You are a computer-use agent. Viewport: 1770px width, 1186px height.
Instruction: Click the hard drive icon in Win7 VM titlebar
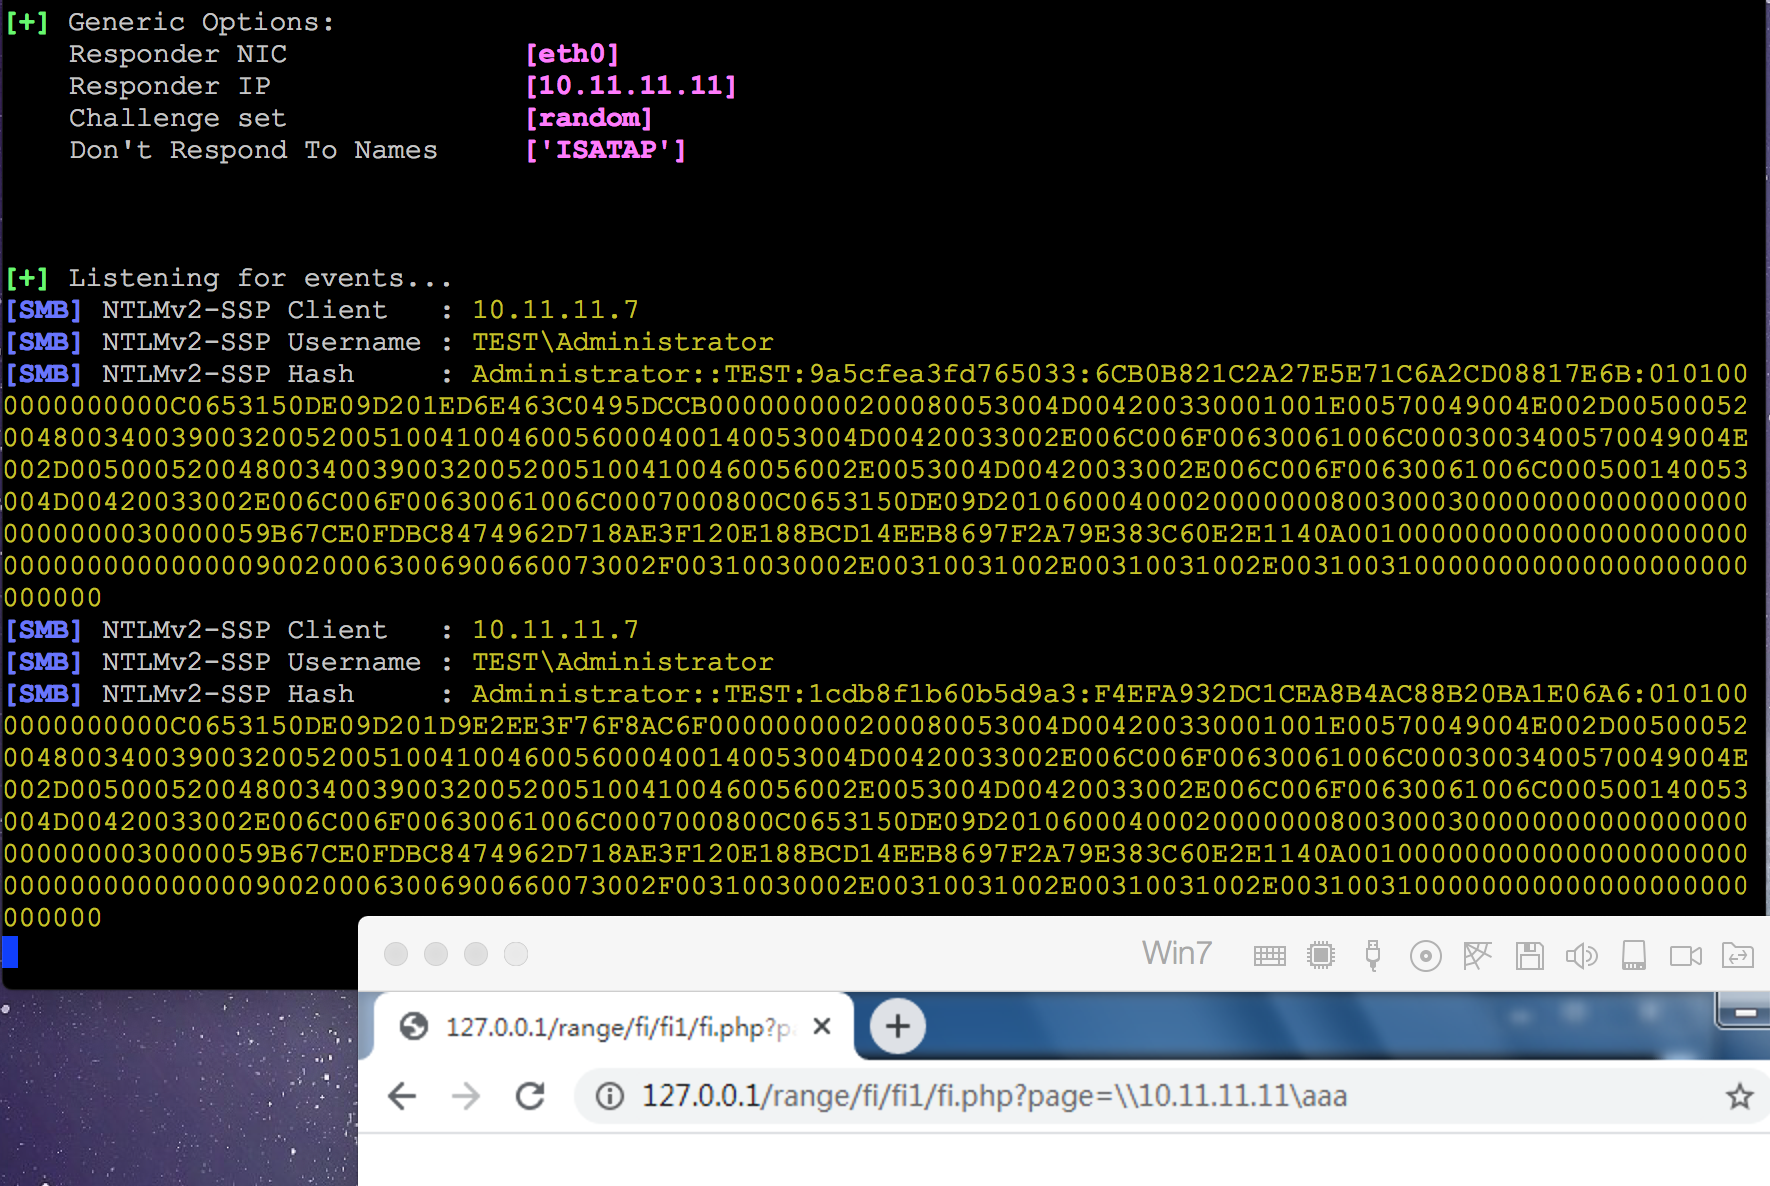coord(1634,956)
